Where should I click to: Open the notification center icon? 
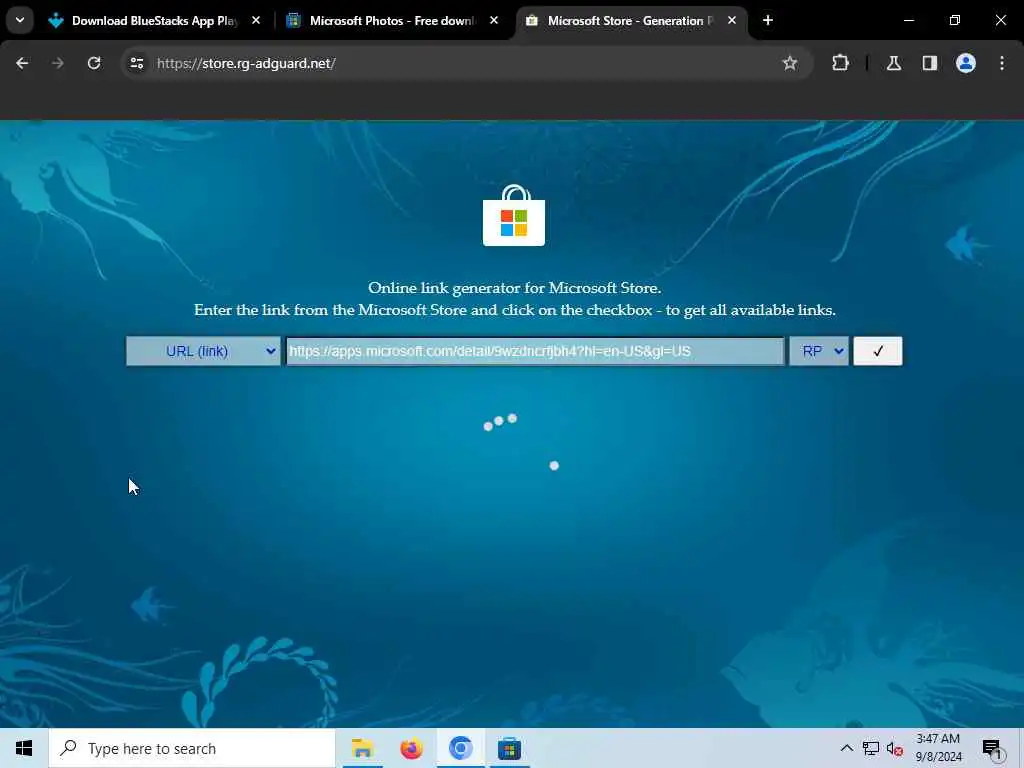coord(992,749)
